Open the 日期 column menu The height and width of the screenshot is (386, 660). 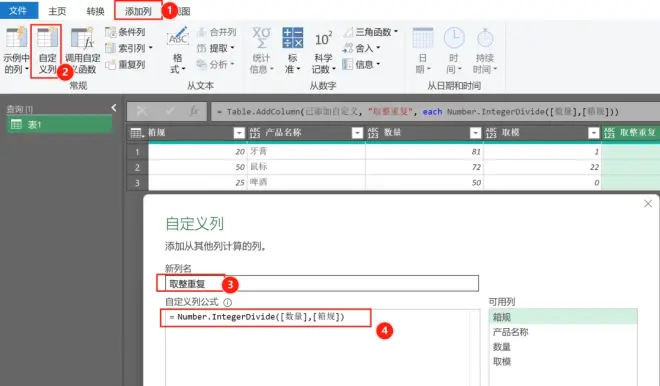point(423,50)
